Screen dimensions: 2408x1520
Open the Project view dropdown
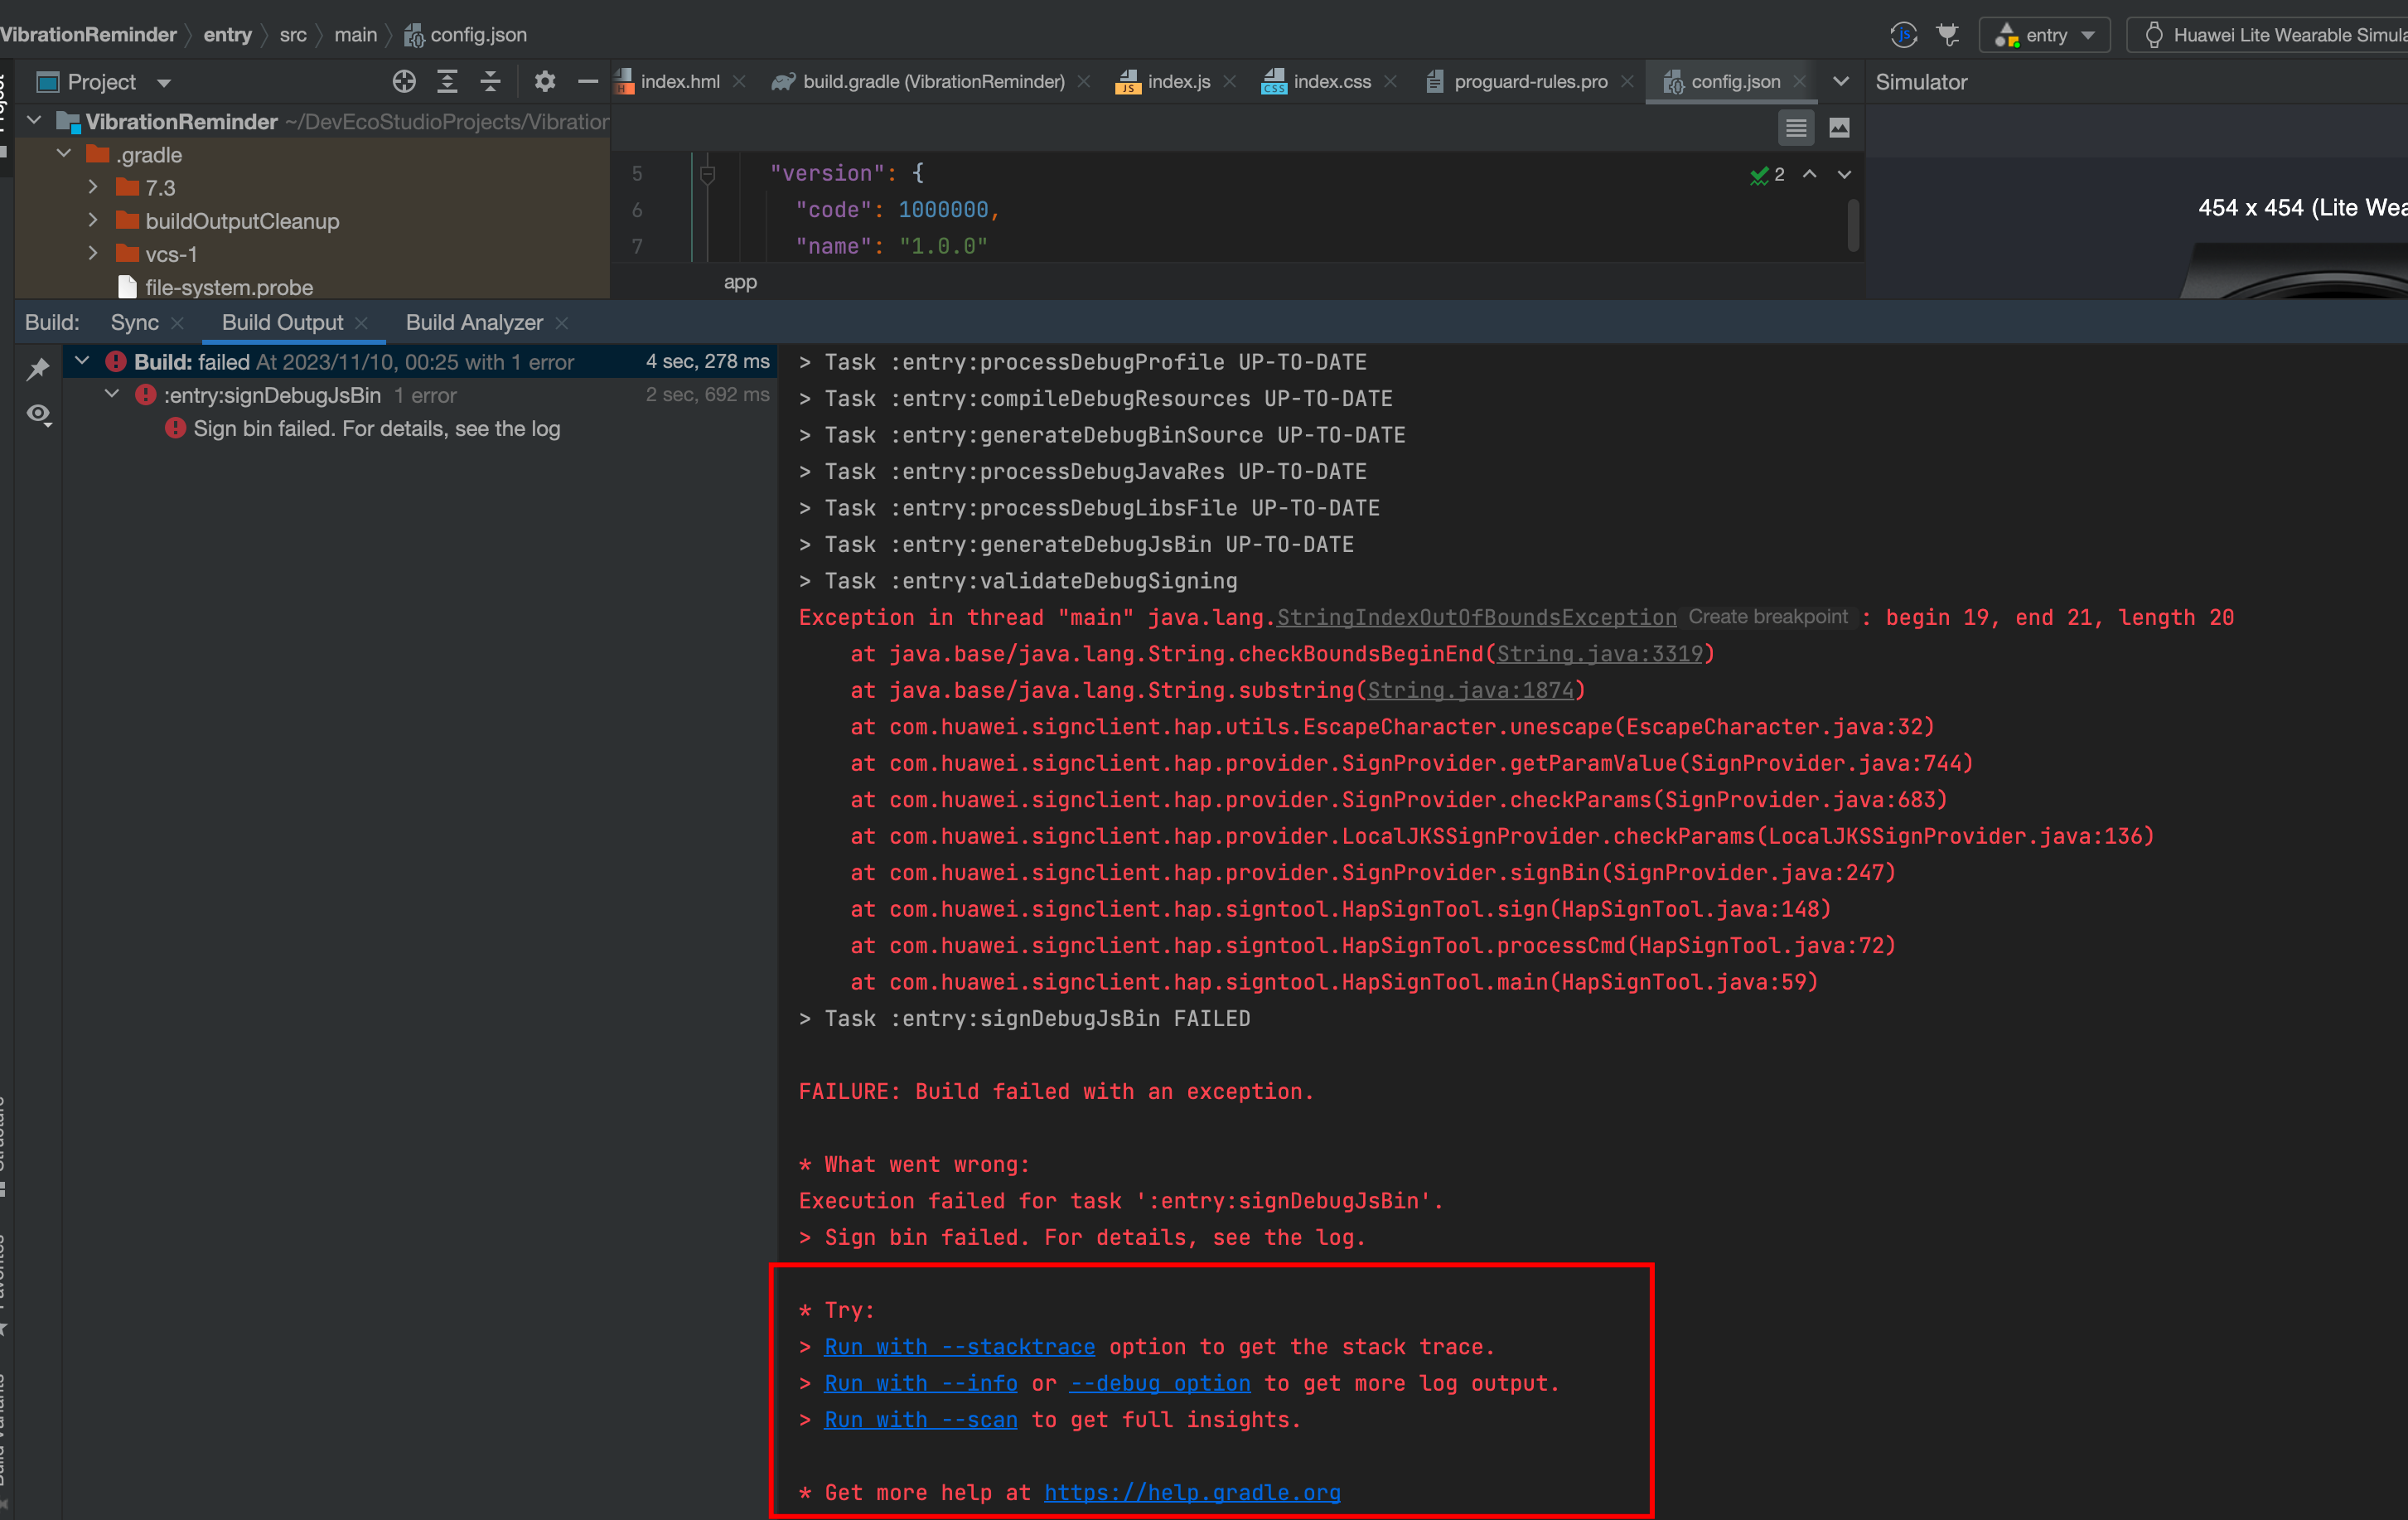pos(164,83)
